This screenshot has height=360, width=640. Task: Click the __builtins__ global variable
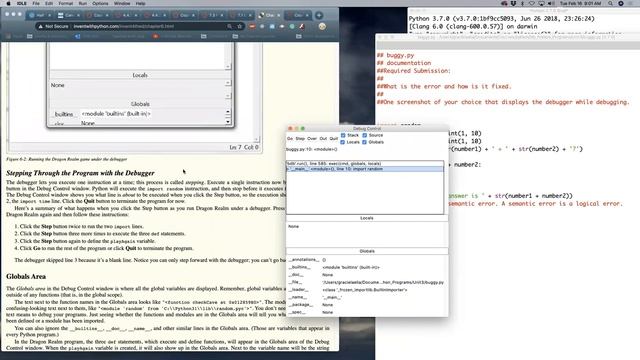300,267
